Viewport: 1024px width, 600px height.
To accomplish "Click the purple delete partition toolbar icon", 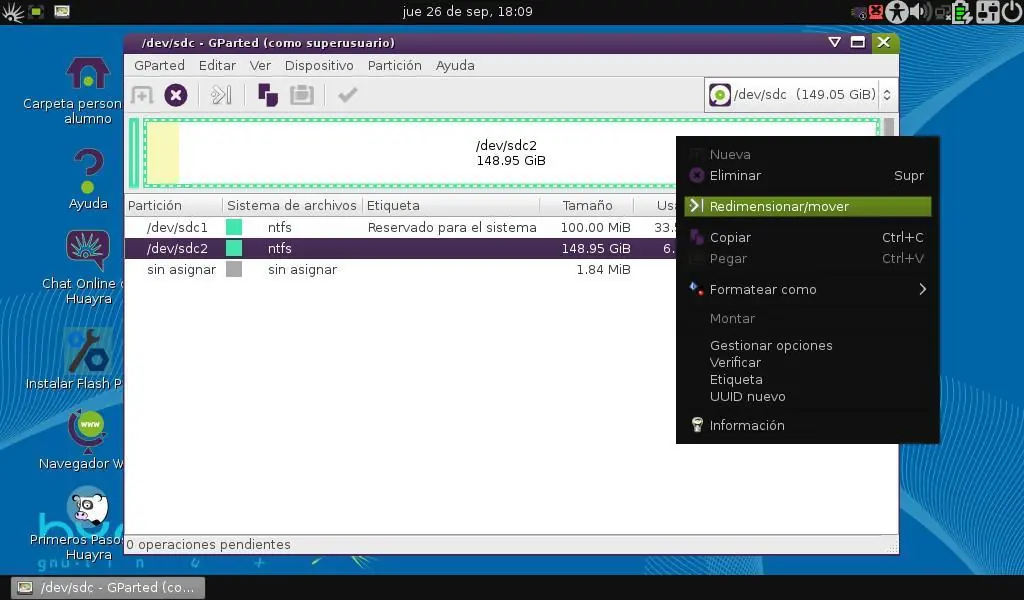I will (176, 95).
